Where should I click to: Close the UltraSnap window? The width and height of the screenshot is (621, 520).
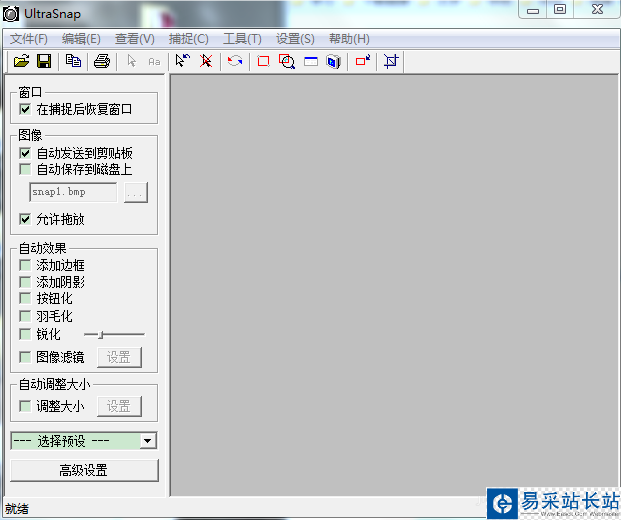pos(597,10)
